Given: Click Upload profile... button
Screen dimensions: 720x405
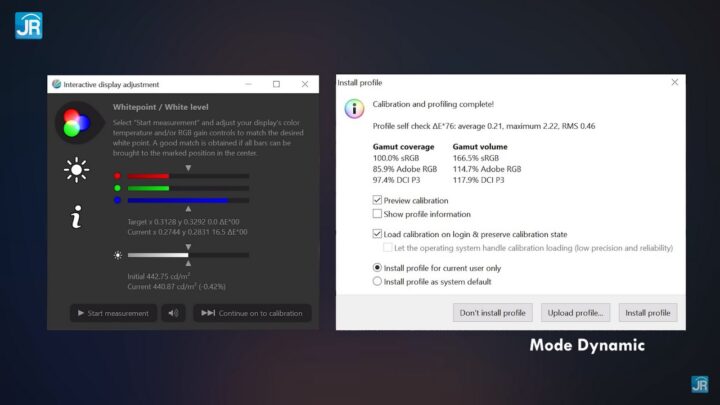Looking at the screenshot, I should [x=575, y=313].
